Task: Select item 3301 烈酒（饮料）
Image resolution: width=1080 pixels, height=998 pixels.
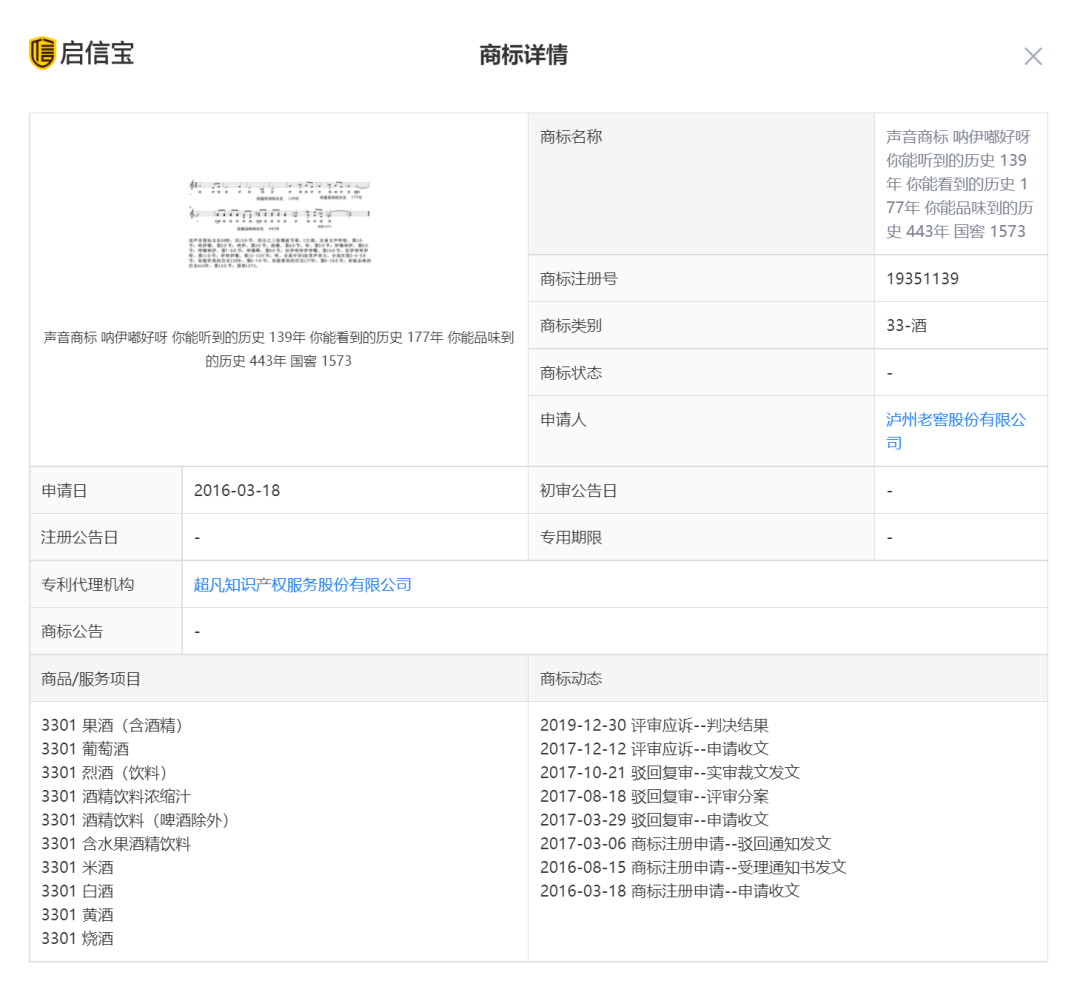Action: 105,773
